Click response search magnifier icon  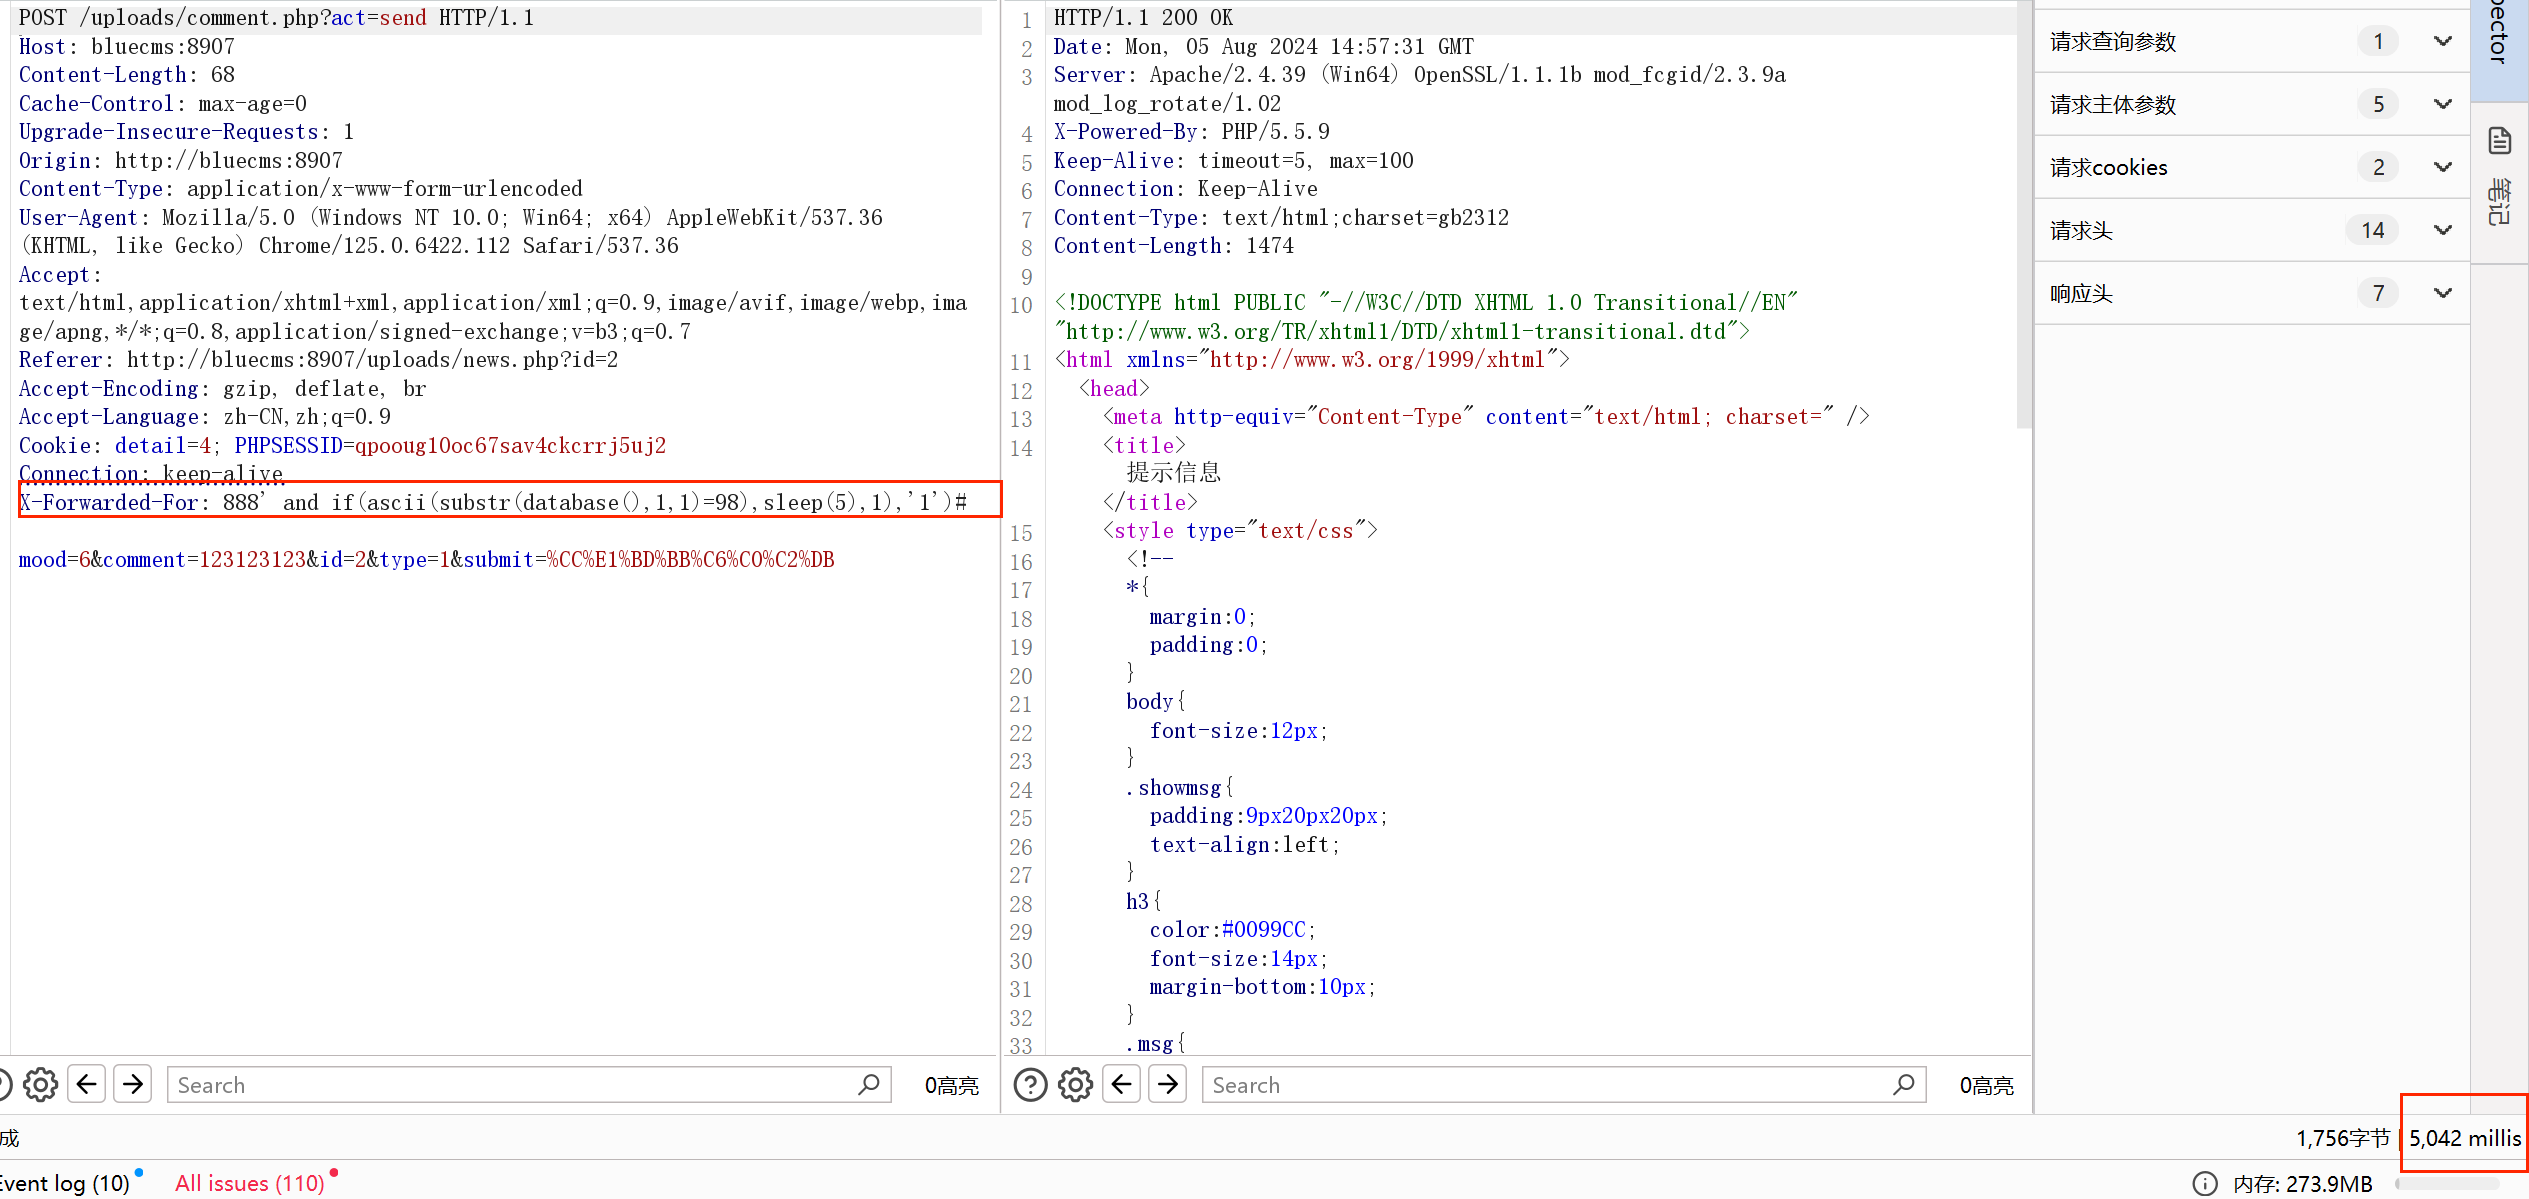click(1904, 1084)
